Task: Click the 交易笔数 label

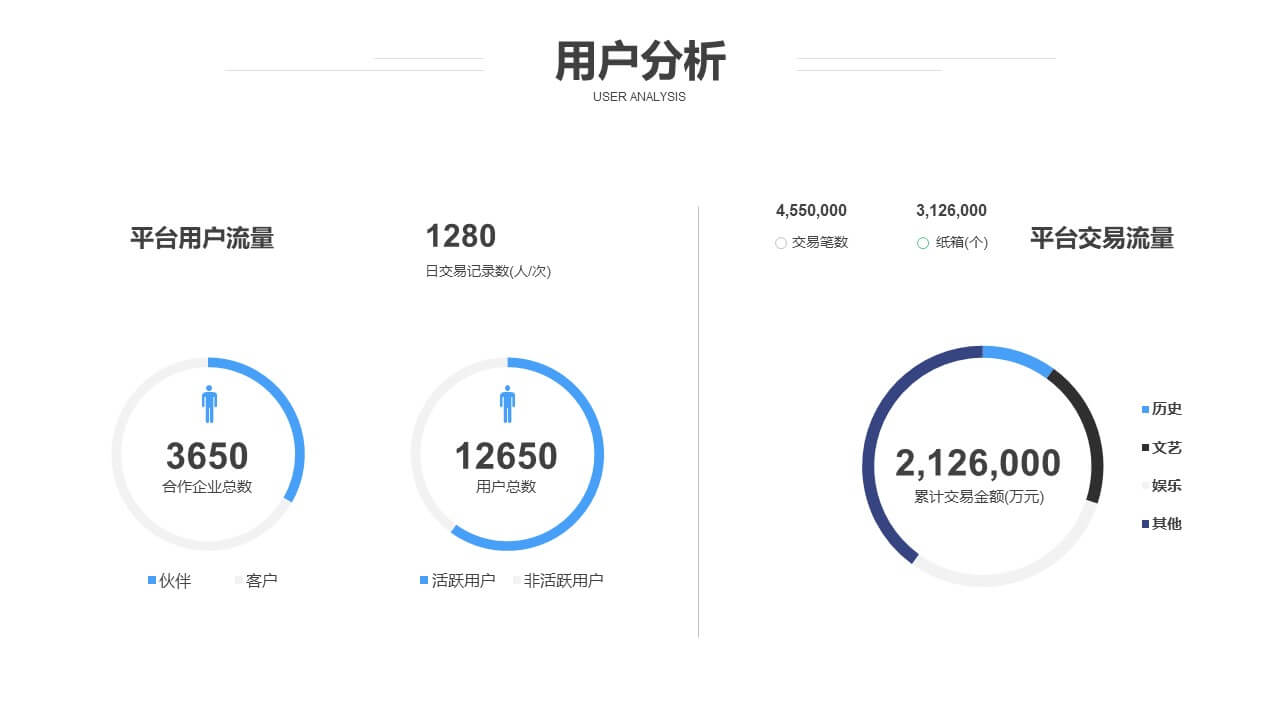Action: 820,242
